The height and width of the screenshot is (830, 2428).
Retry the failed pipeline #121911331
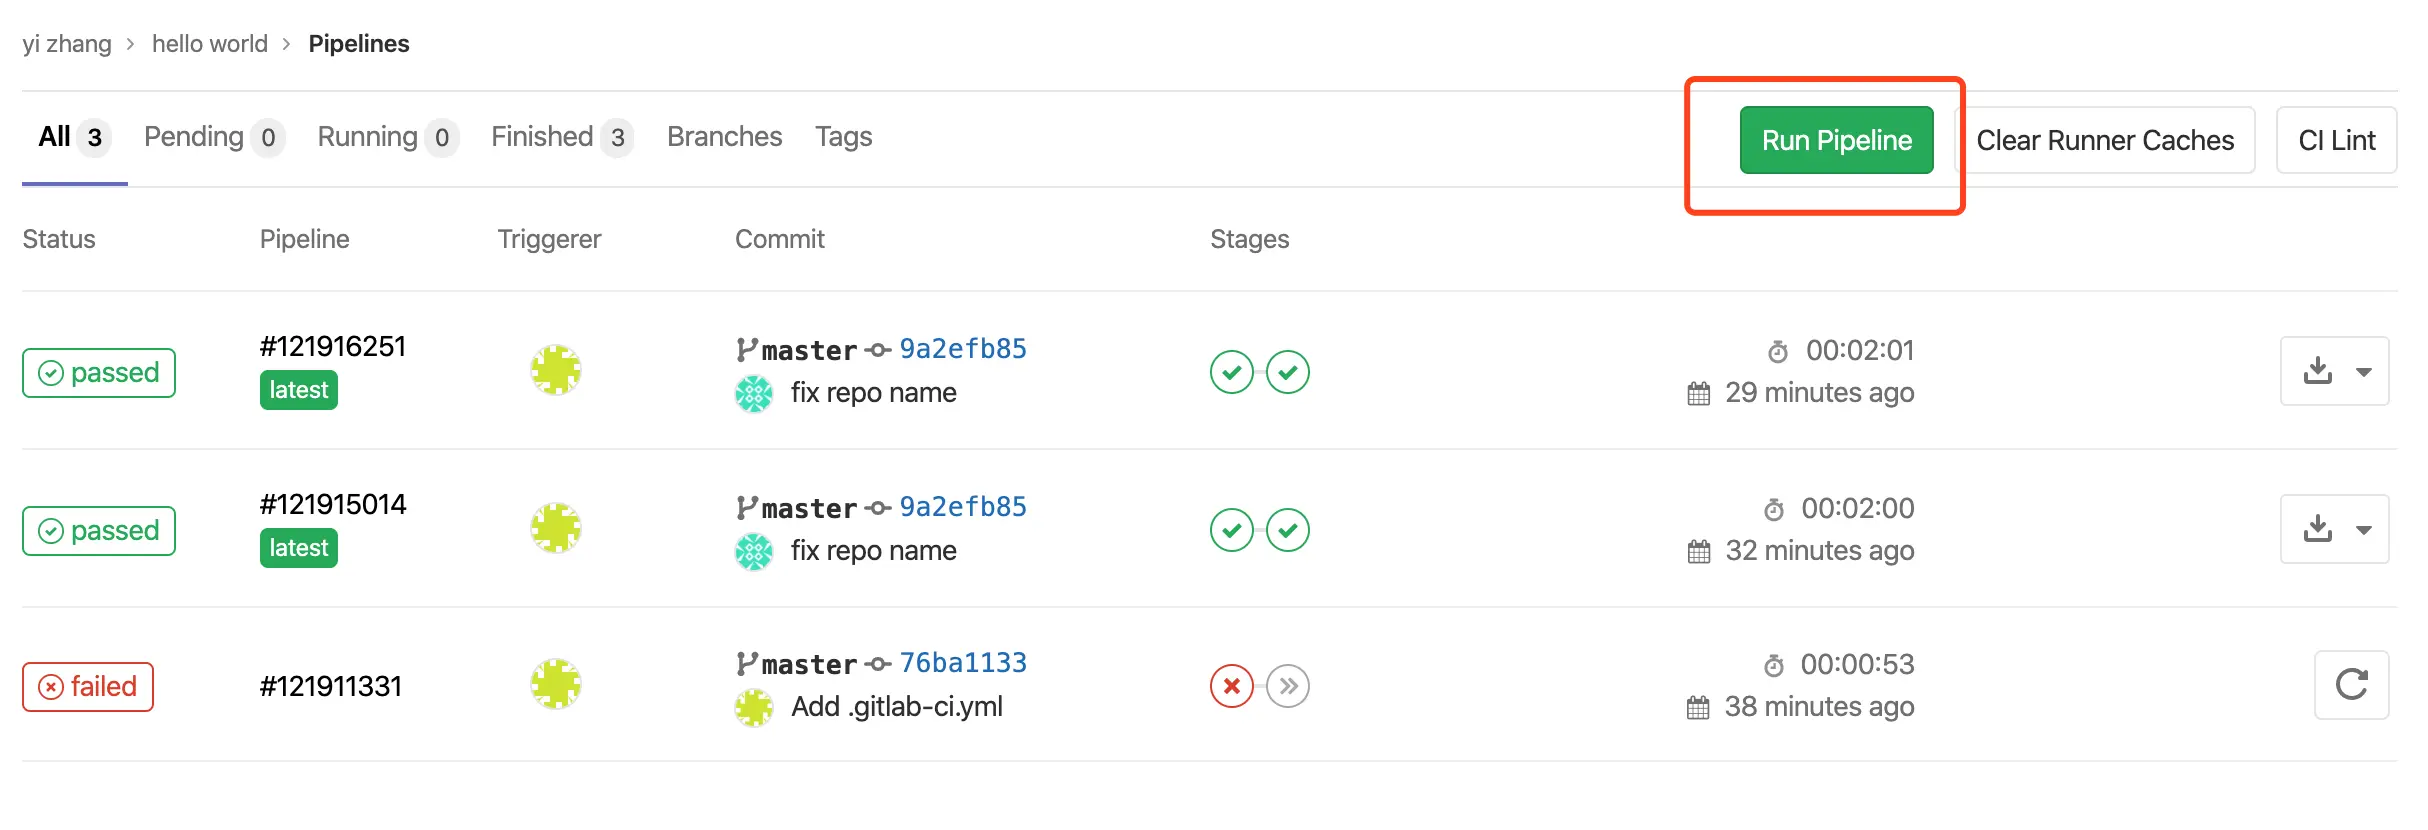click(2351, 685)
